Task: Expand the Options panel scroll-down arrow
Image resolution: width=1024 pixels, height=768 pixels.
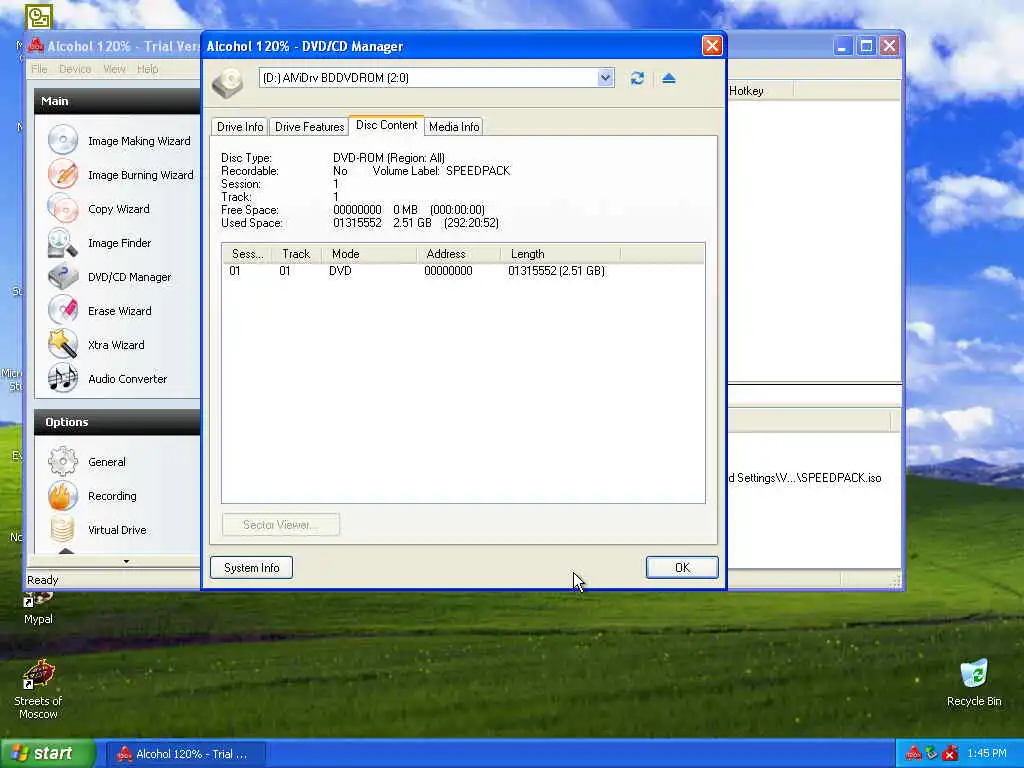Action: tap(126, 561)
